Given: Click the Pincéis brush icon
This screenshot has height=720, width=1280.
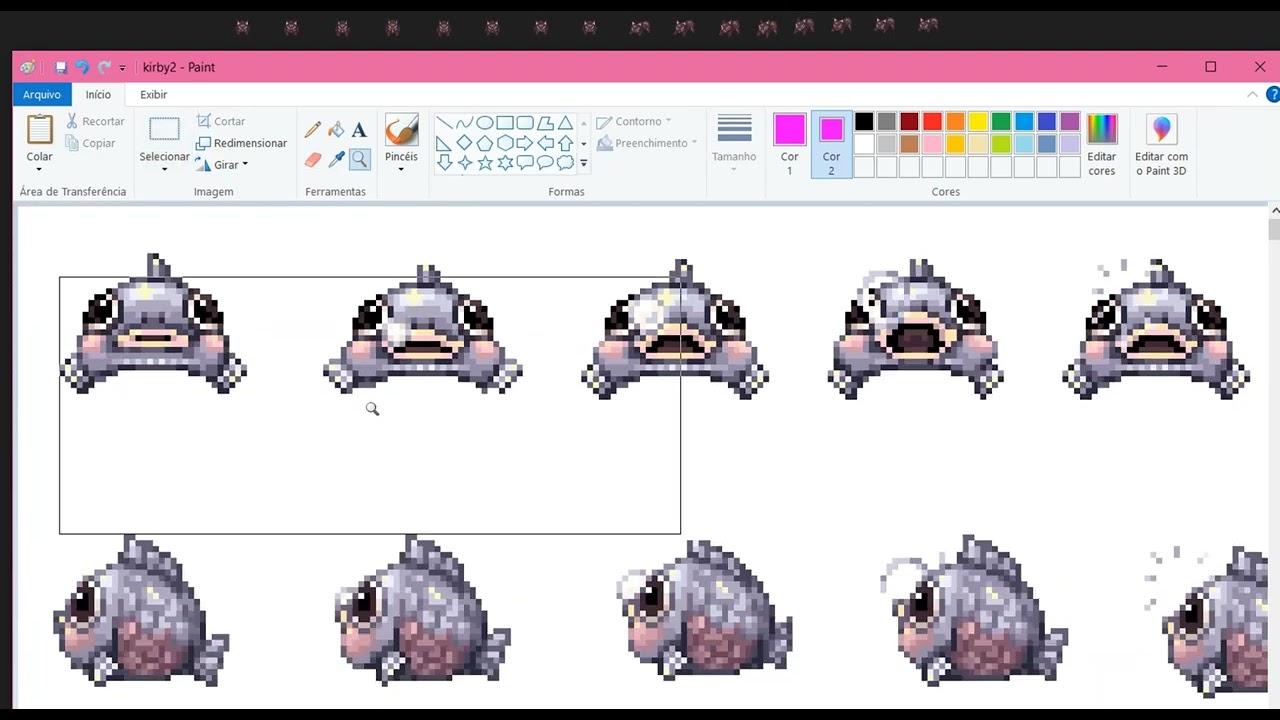Looking at the screenshot, I should [401, 130].
